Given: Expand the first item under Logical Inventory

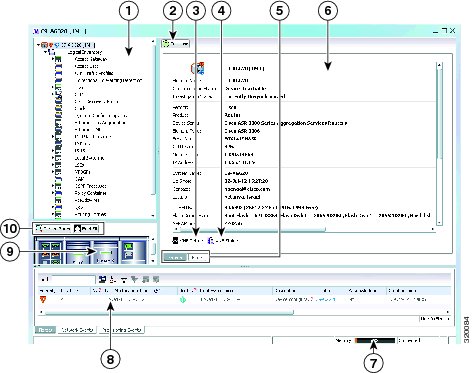Looking at the screenshot, I should point(53,59).
